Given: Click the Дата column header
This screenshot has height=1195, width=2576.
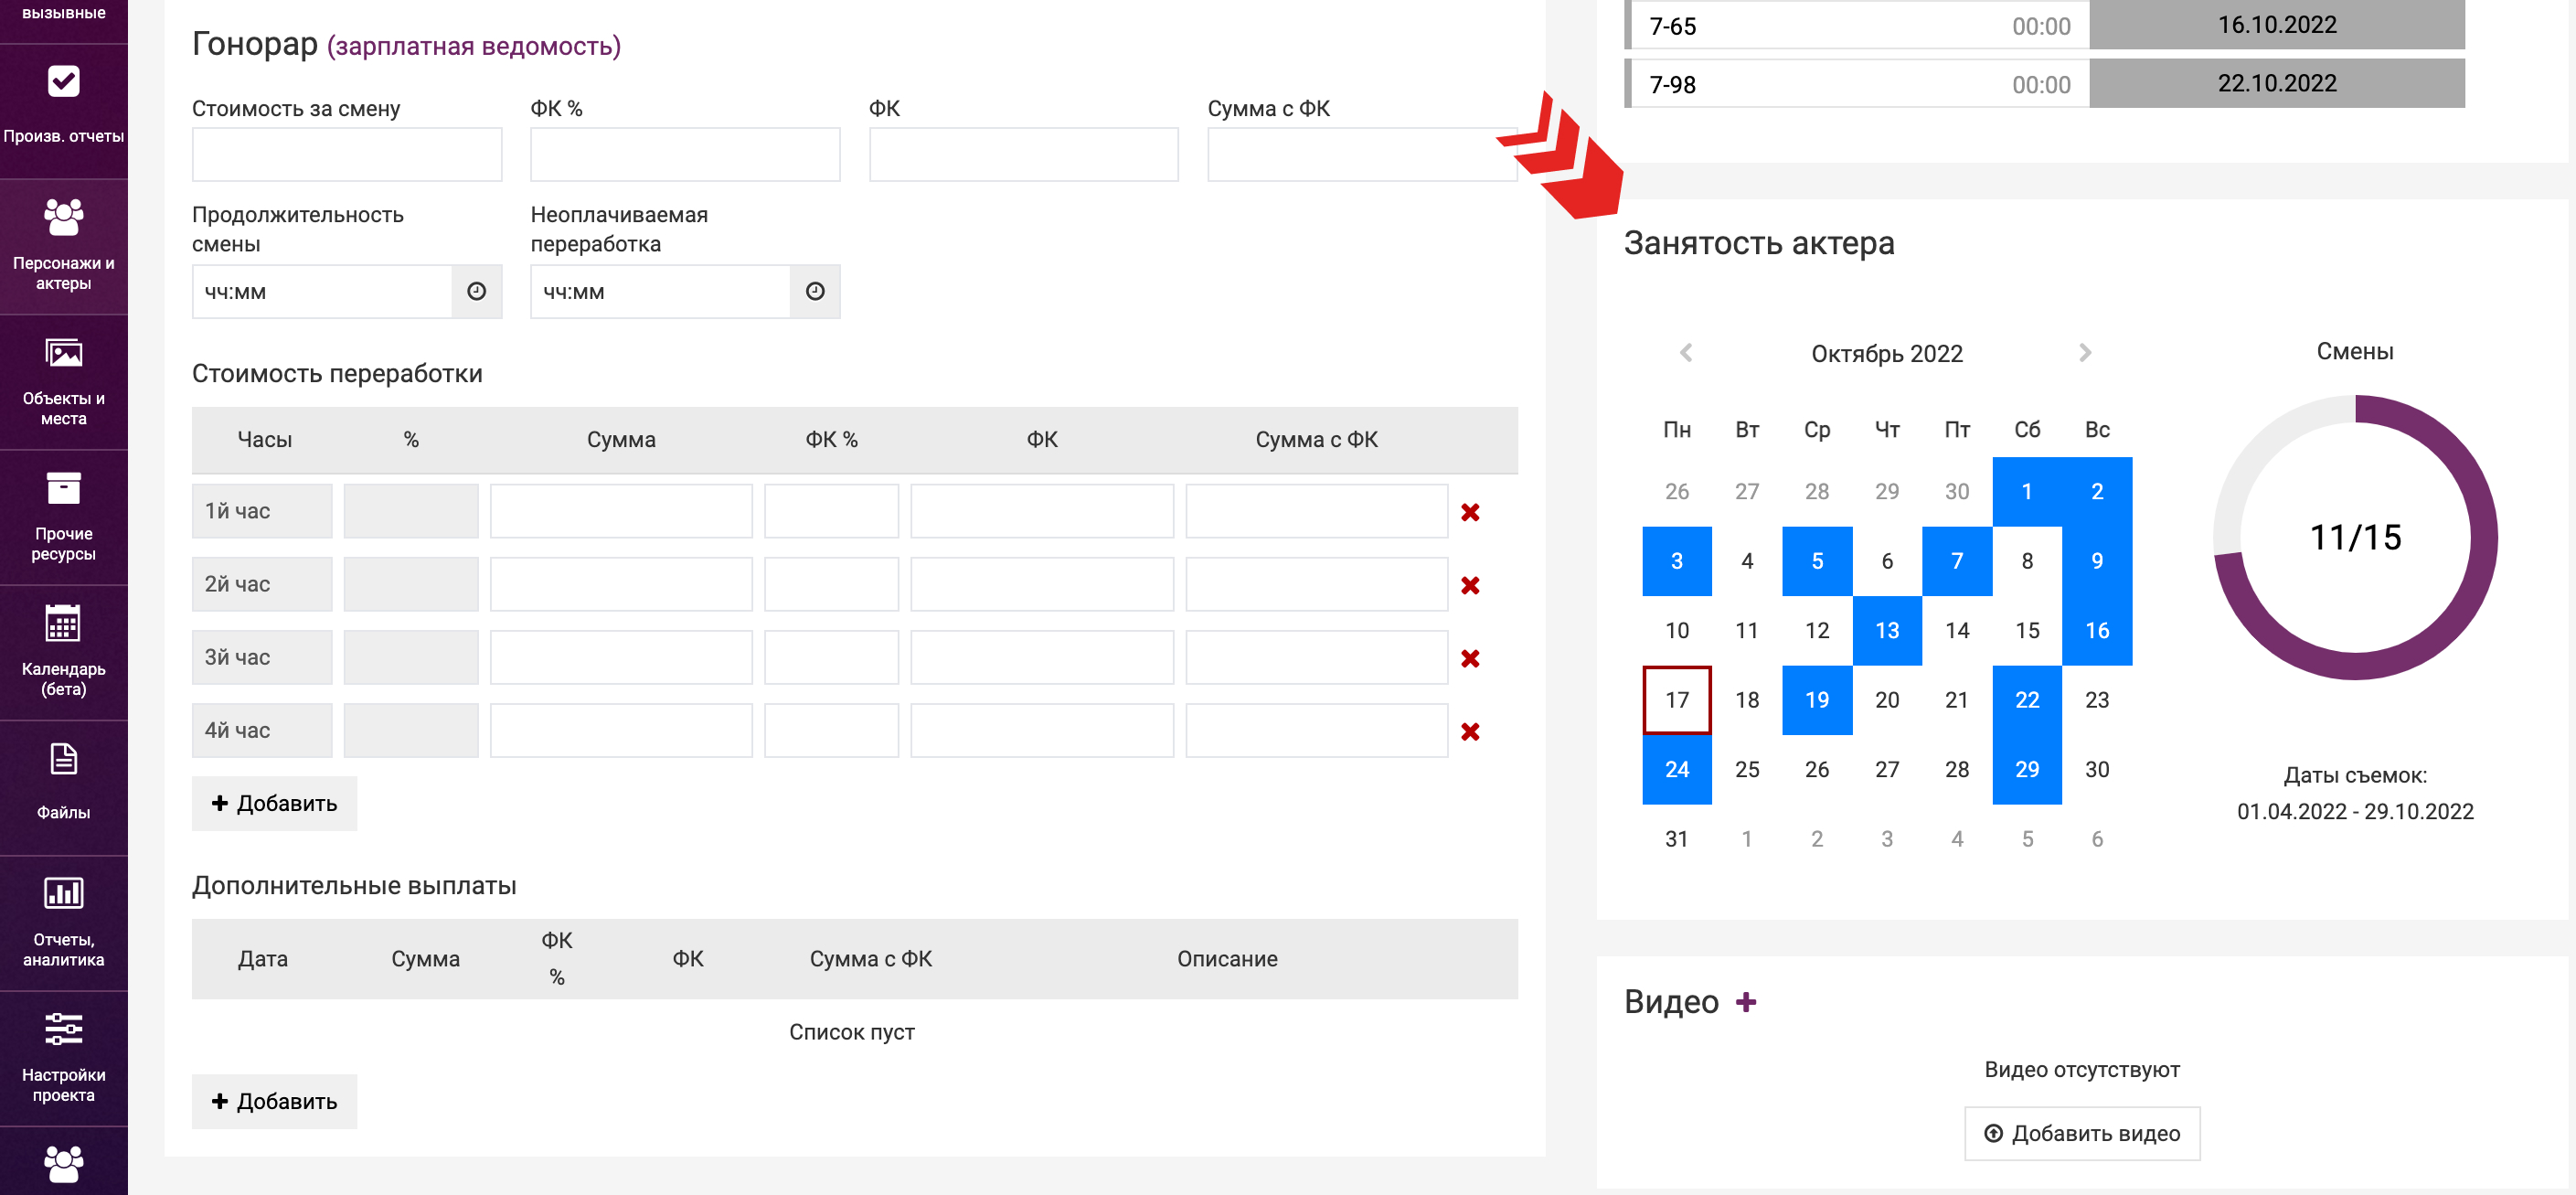Looking at the screenshot, I should tap(263, 959).
